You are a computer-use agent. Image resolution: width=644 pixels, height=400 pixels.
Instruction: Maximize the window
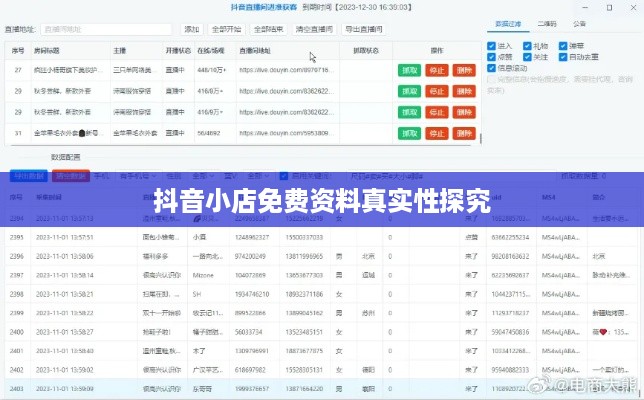point(610,7)
